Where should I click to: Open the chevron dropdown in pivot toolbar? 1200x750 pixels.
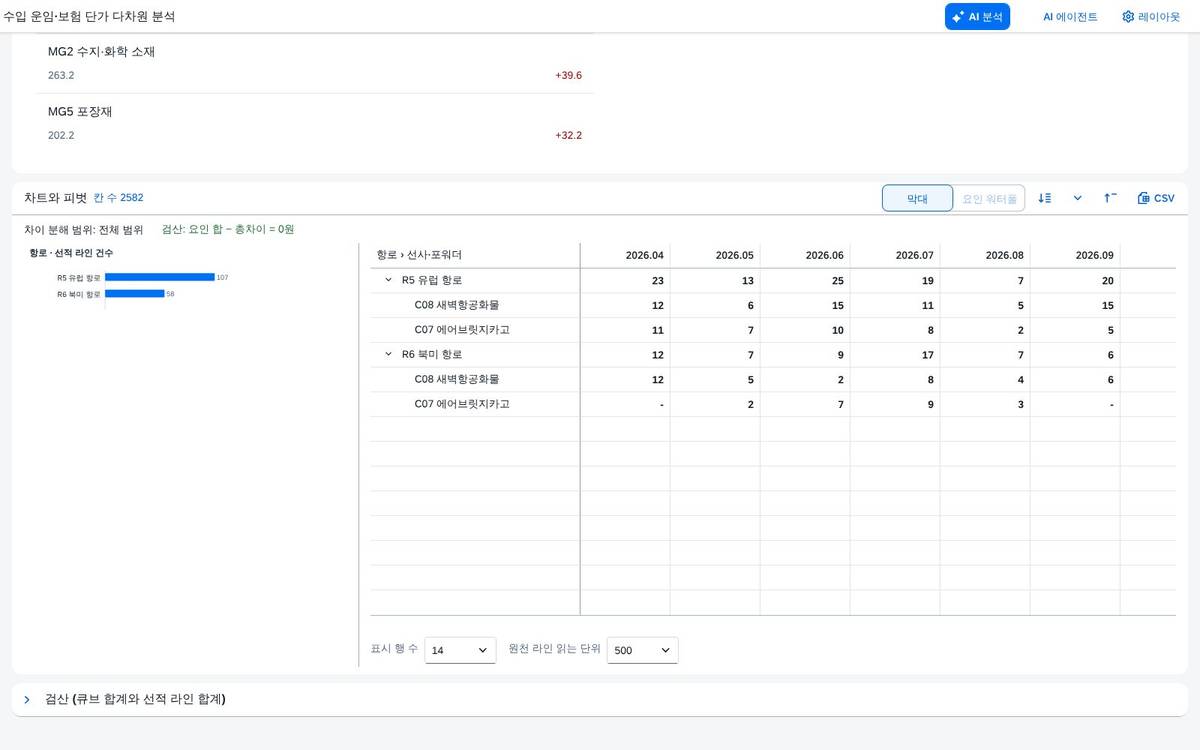[x=1077, y=198]
